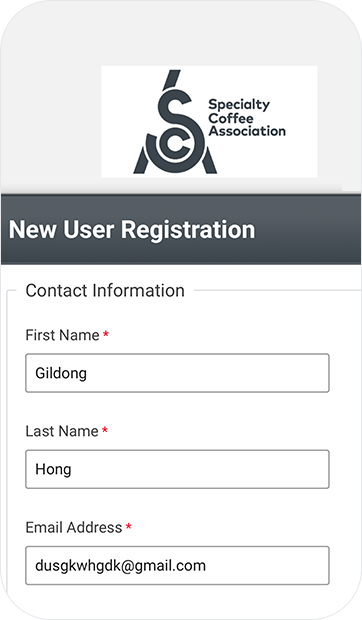Click the 'Association' word in the logo
362x620 pixels.
(x=247, y=131)
